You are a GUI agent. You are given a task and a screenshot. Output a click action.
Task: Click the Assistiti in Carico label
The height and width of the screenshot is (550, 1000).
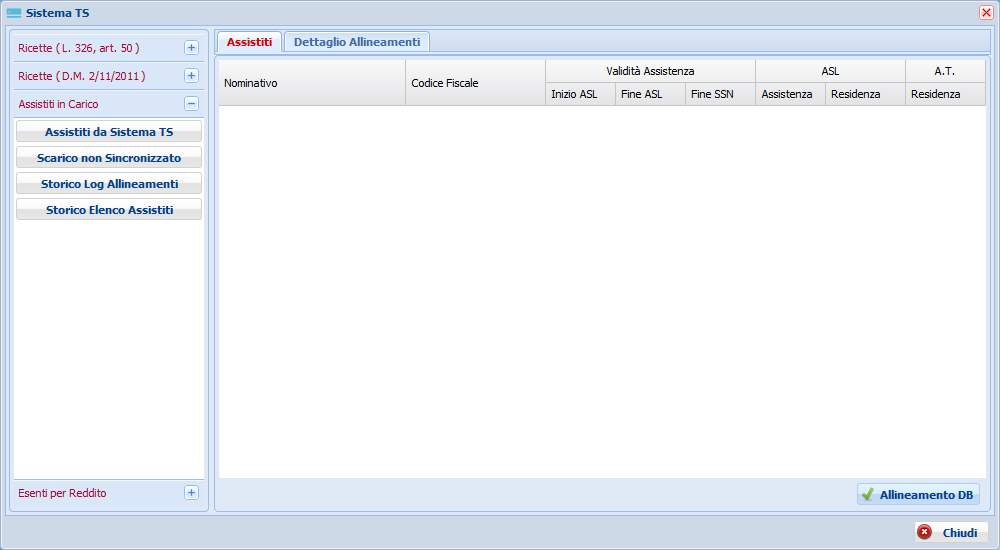tap(58, 104)
